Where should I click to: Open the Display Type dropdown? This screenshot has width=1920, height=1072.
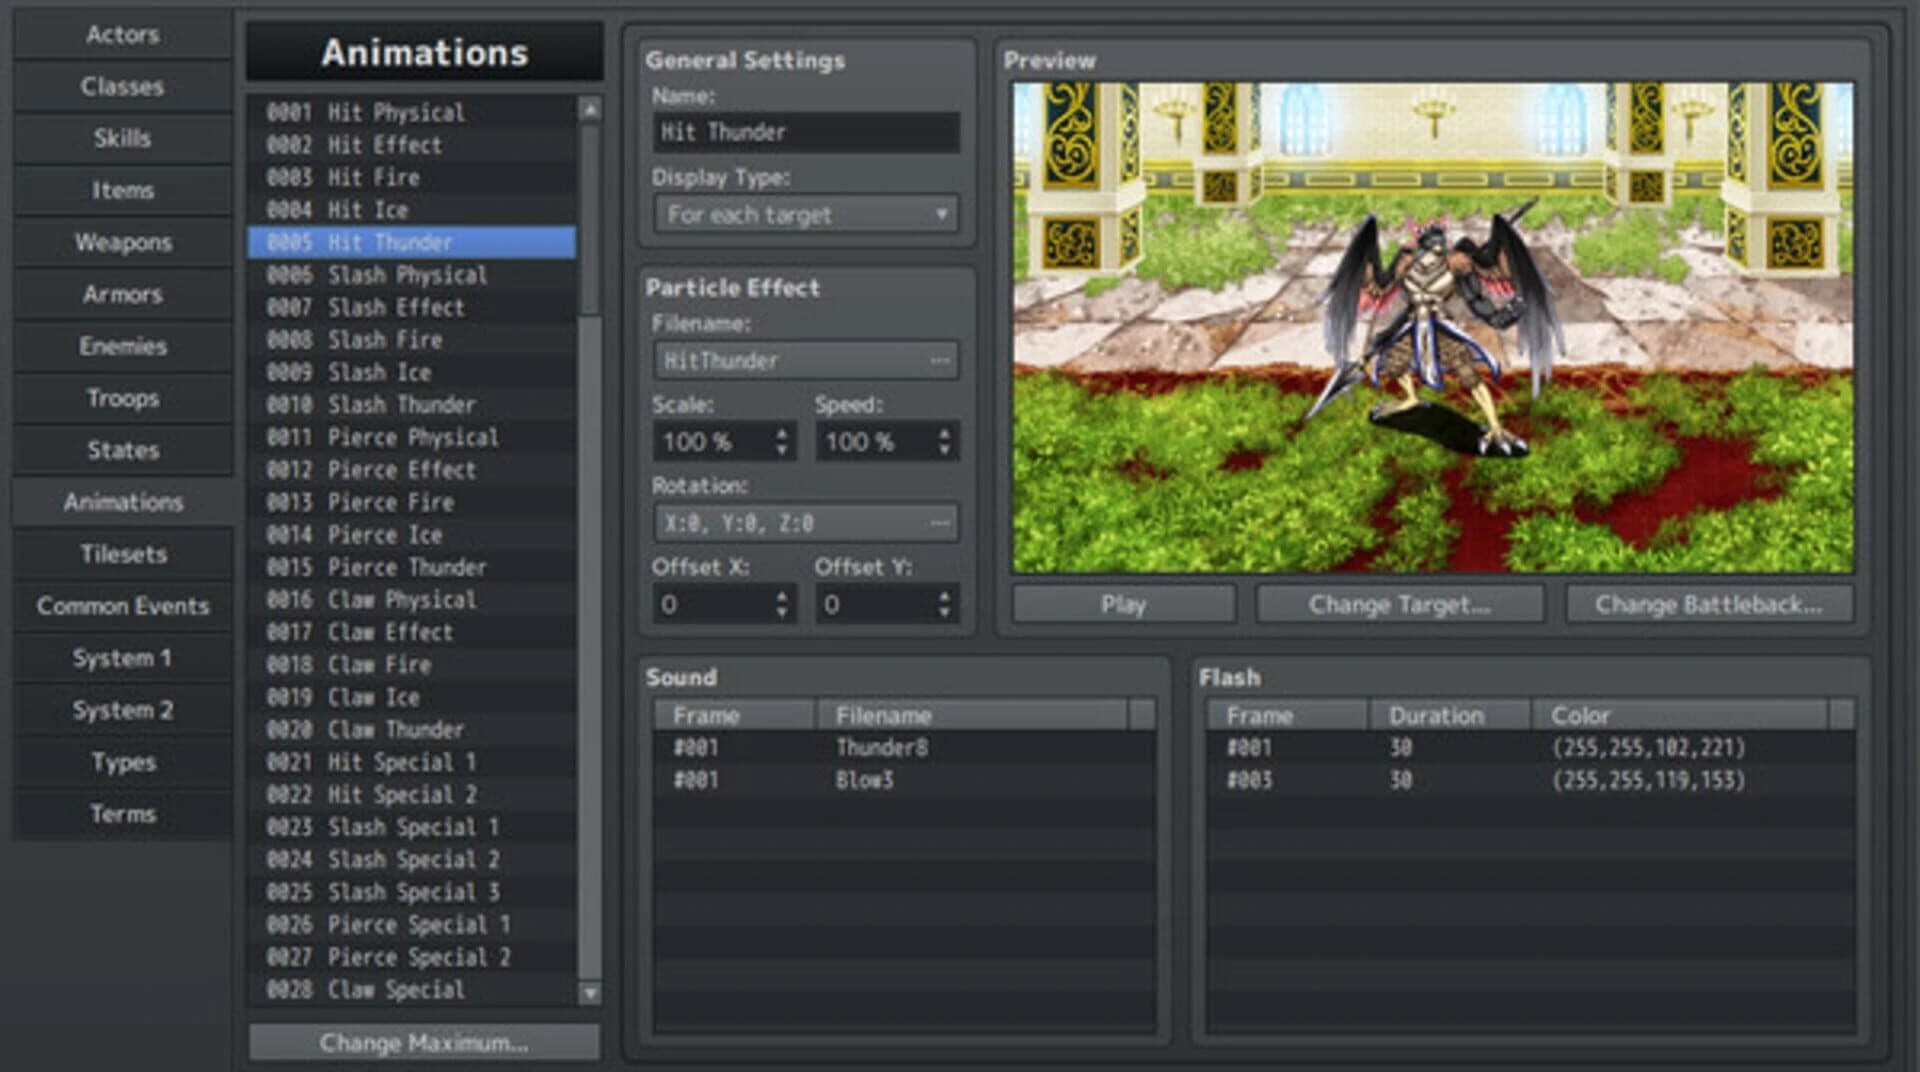tap(805, 214)
